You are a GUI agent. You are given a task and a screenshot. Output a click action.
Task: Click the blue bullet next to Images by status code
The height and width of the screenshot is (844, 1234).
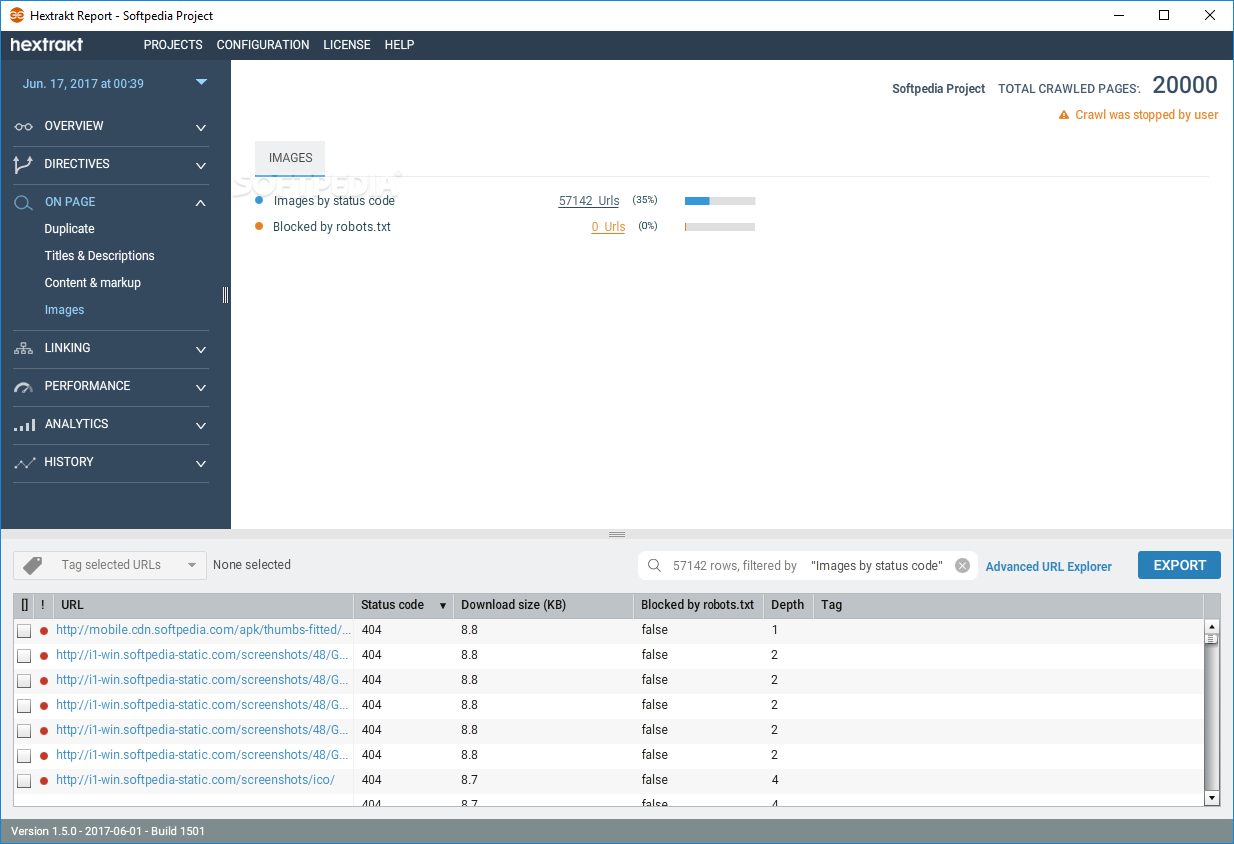click(x=260, y=201)
